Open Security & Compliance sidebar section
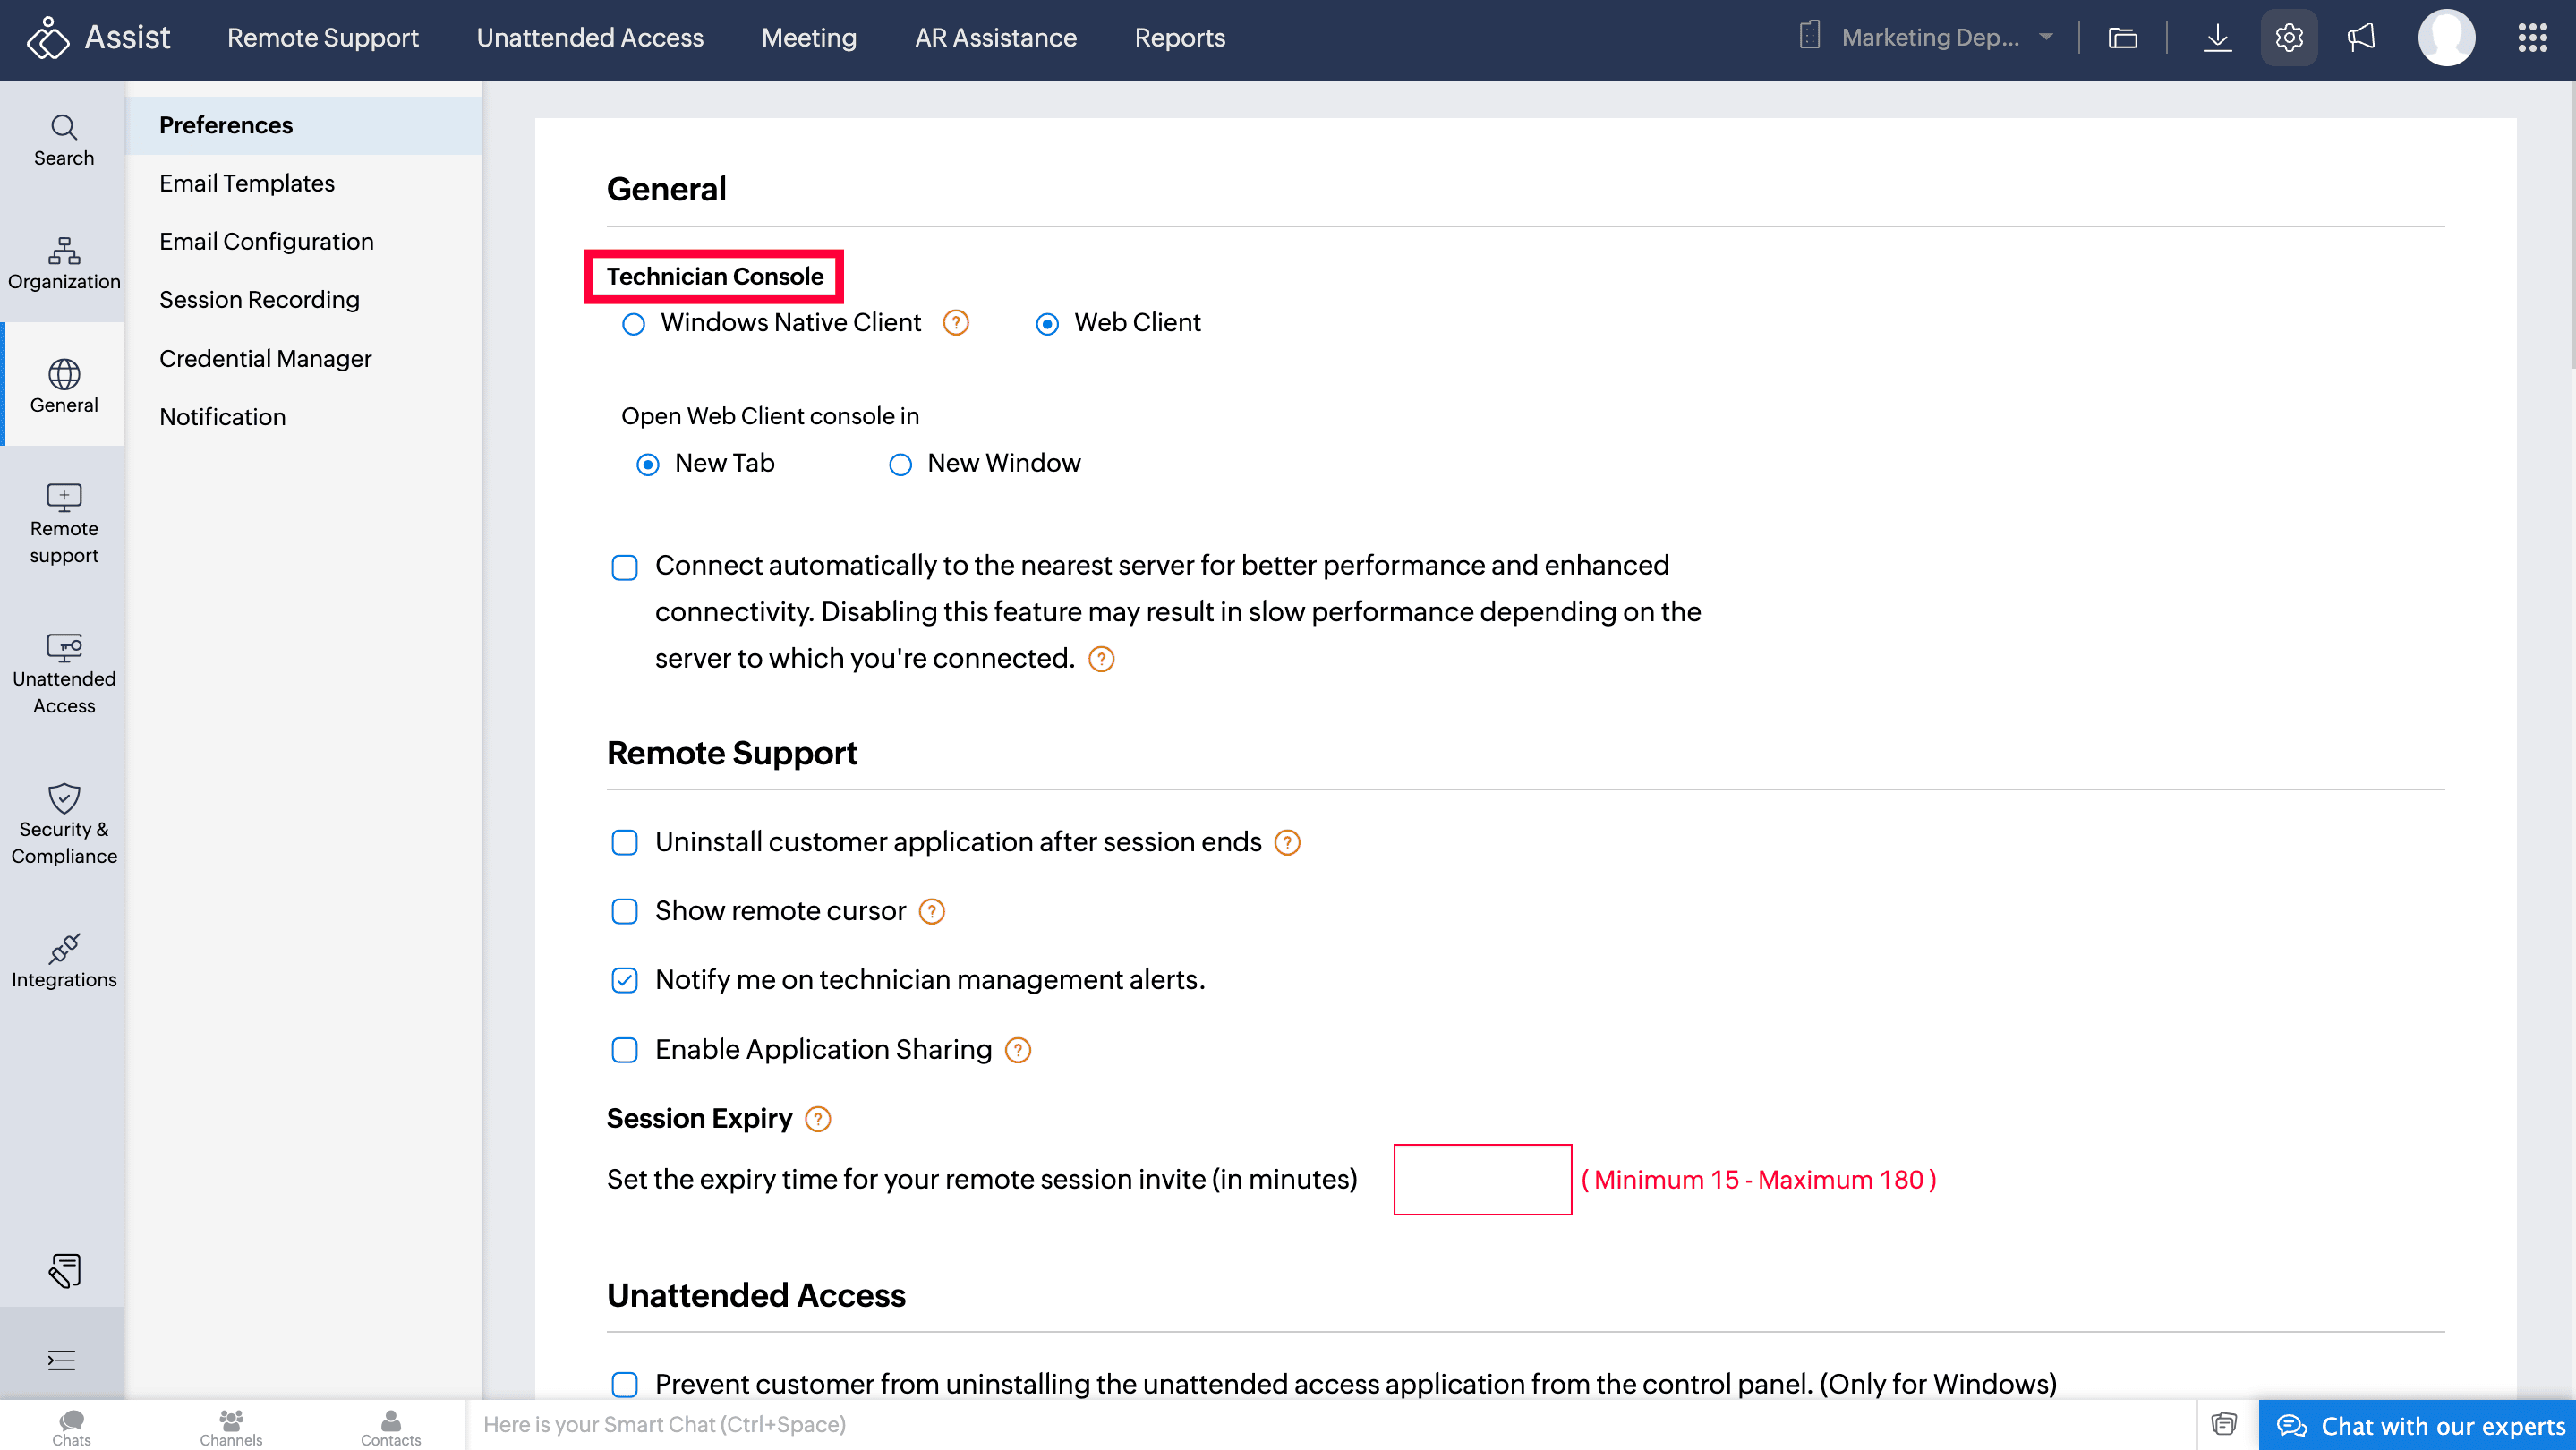2576x1450 pixels. (x=64, y=822)
